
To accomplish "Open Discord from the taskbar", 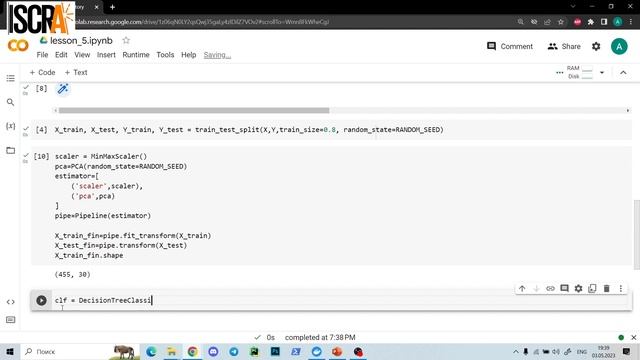I will click(x=213, y=351).
